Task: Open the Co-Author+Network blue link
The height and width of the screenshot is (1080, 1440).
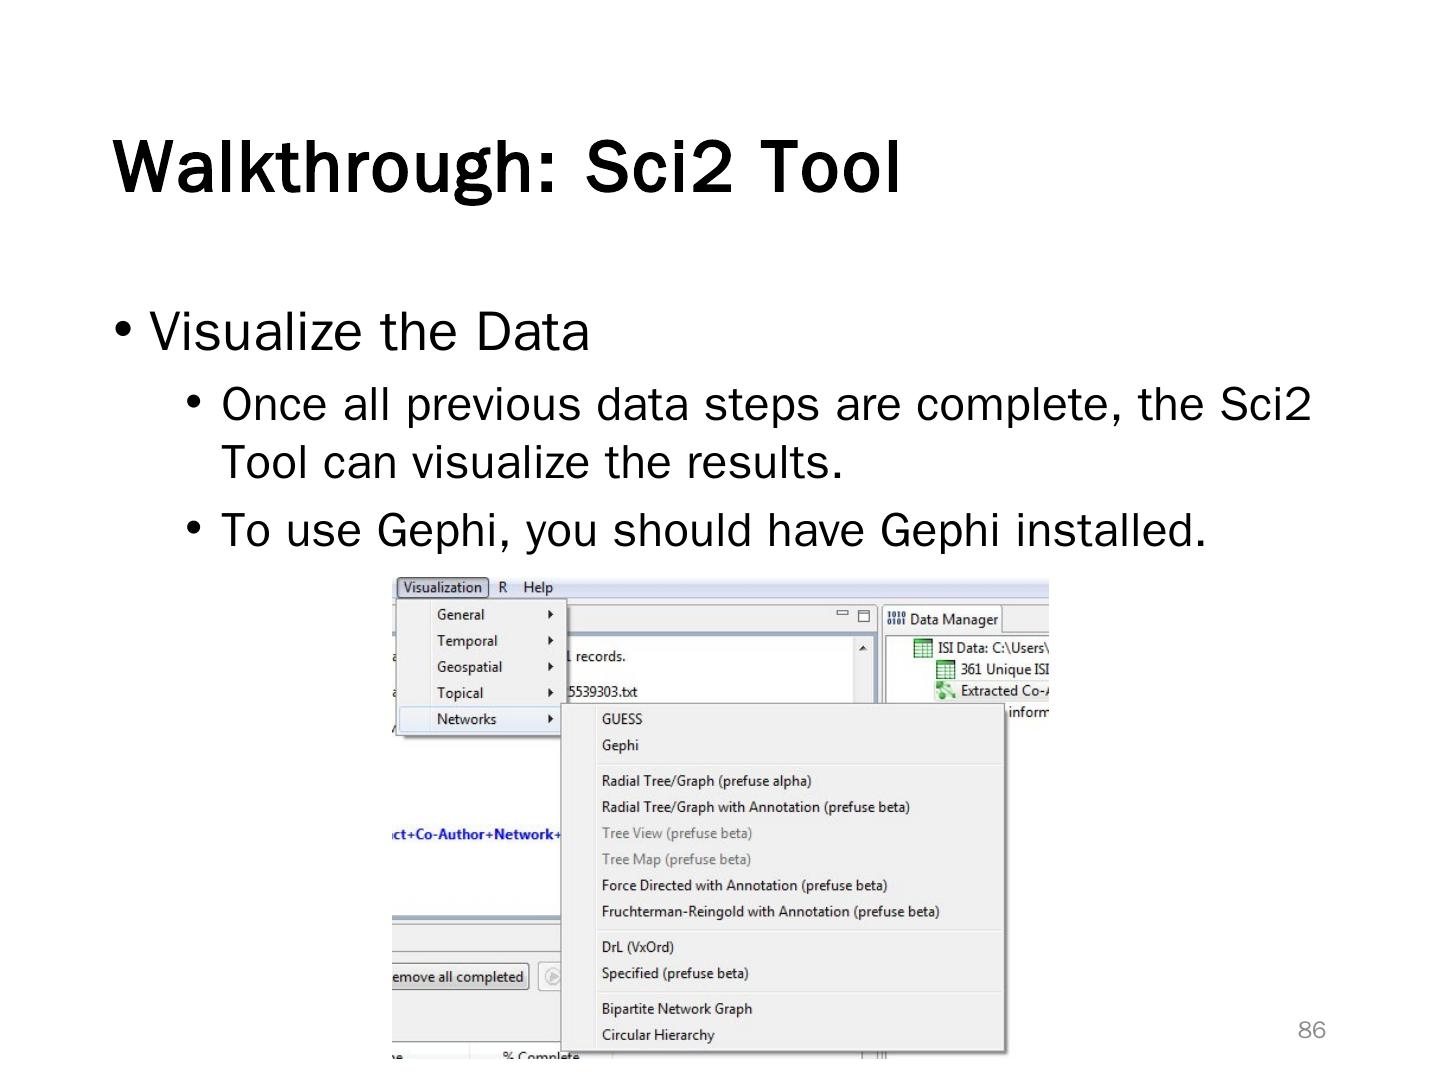Action: point(476,834)
